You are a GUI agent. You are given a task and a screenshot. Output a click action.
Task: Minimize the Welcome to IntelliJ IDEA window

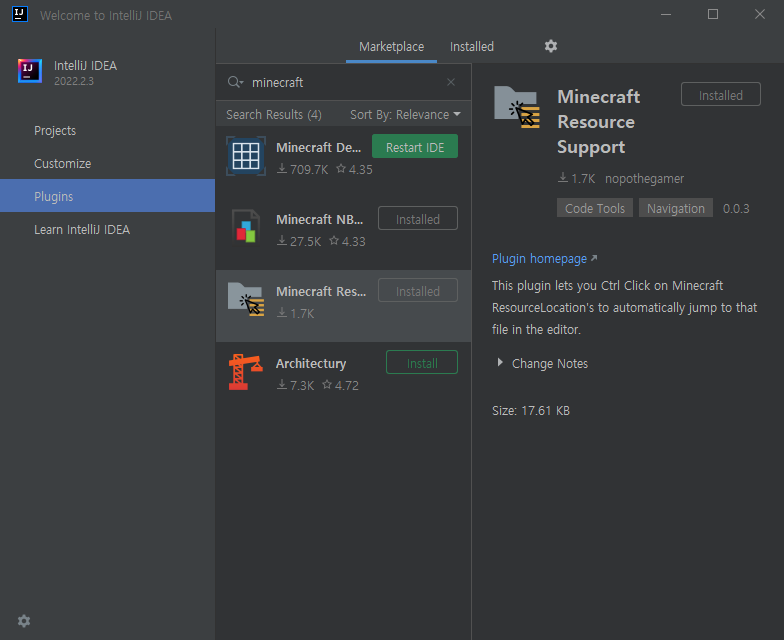point(666,14)
